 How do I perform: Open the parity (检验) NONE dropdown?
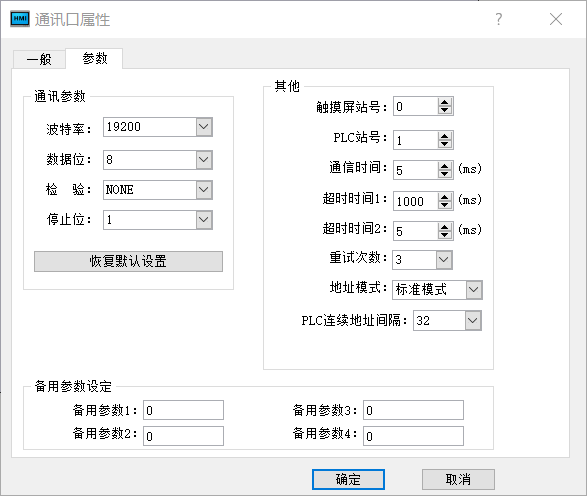pyautogui.click(x=204, y=190)
